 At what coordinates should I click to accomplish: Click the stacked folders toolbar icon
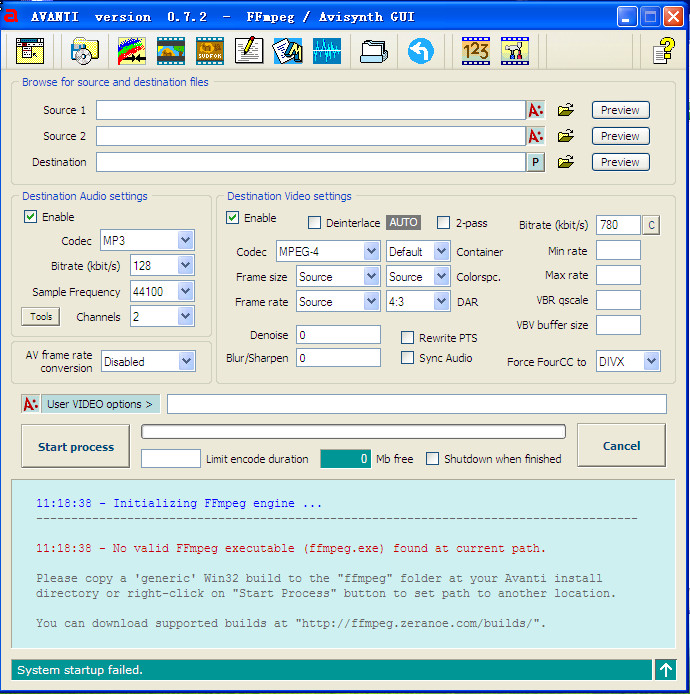tap(374, 51)
